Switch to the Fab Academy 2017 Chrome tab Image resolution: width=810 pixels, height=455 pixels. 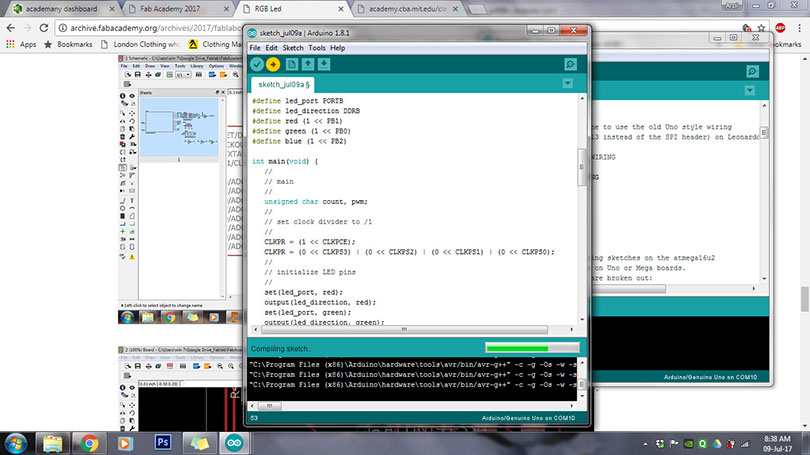pyautogui.click(x=170, y=9)
